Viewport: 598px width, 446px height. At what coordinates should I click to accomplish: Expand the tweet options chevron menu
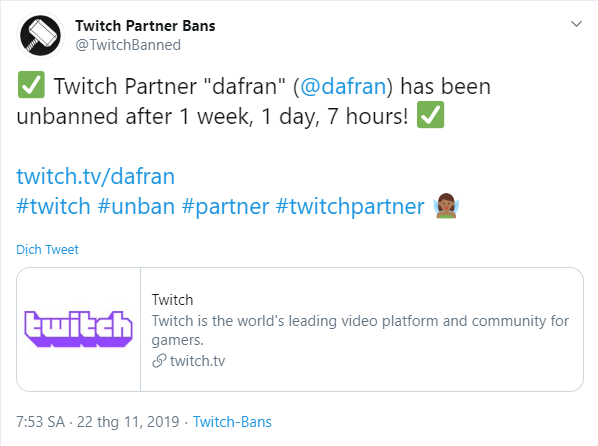pyautogui.click(x=576, y=24)
